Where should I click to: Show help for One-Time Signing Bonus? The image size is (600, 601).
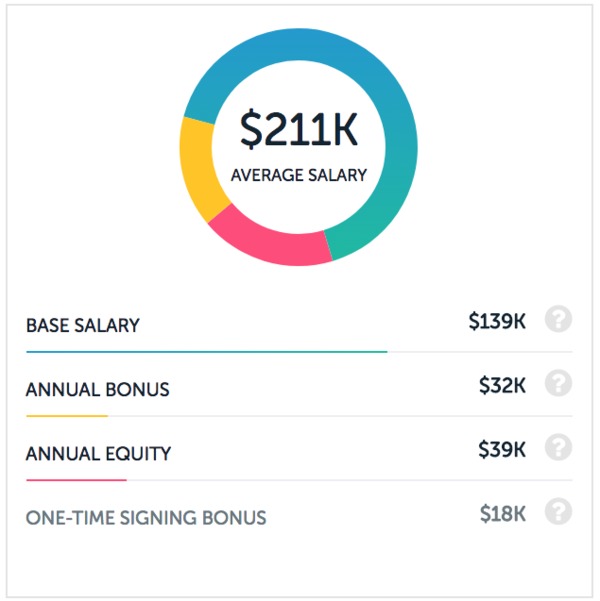pyautogui.click(x=558, y=511)
